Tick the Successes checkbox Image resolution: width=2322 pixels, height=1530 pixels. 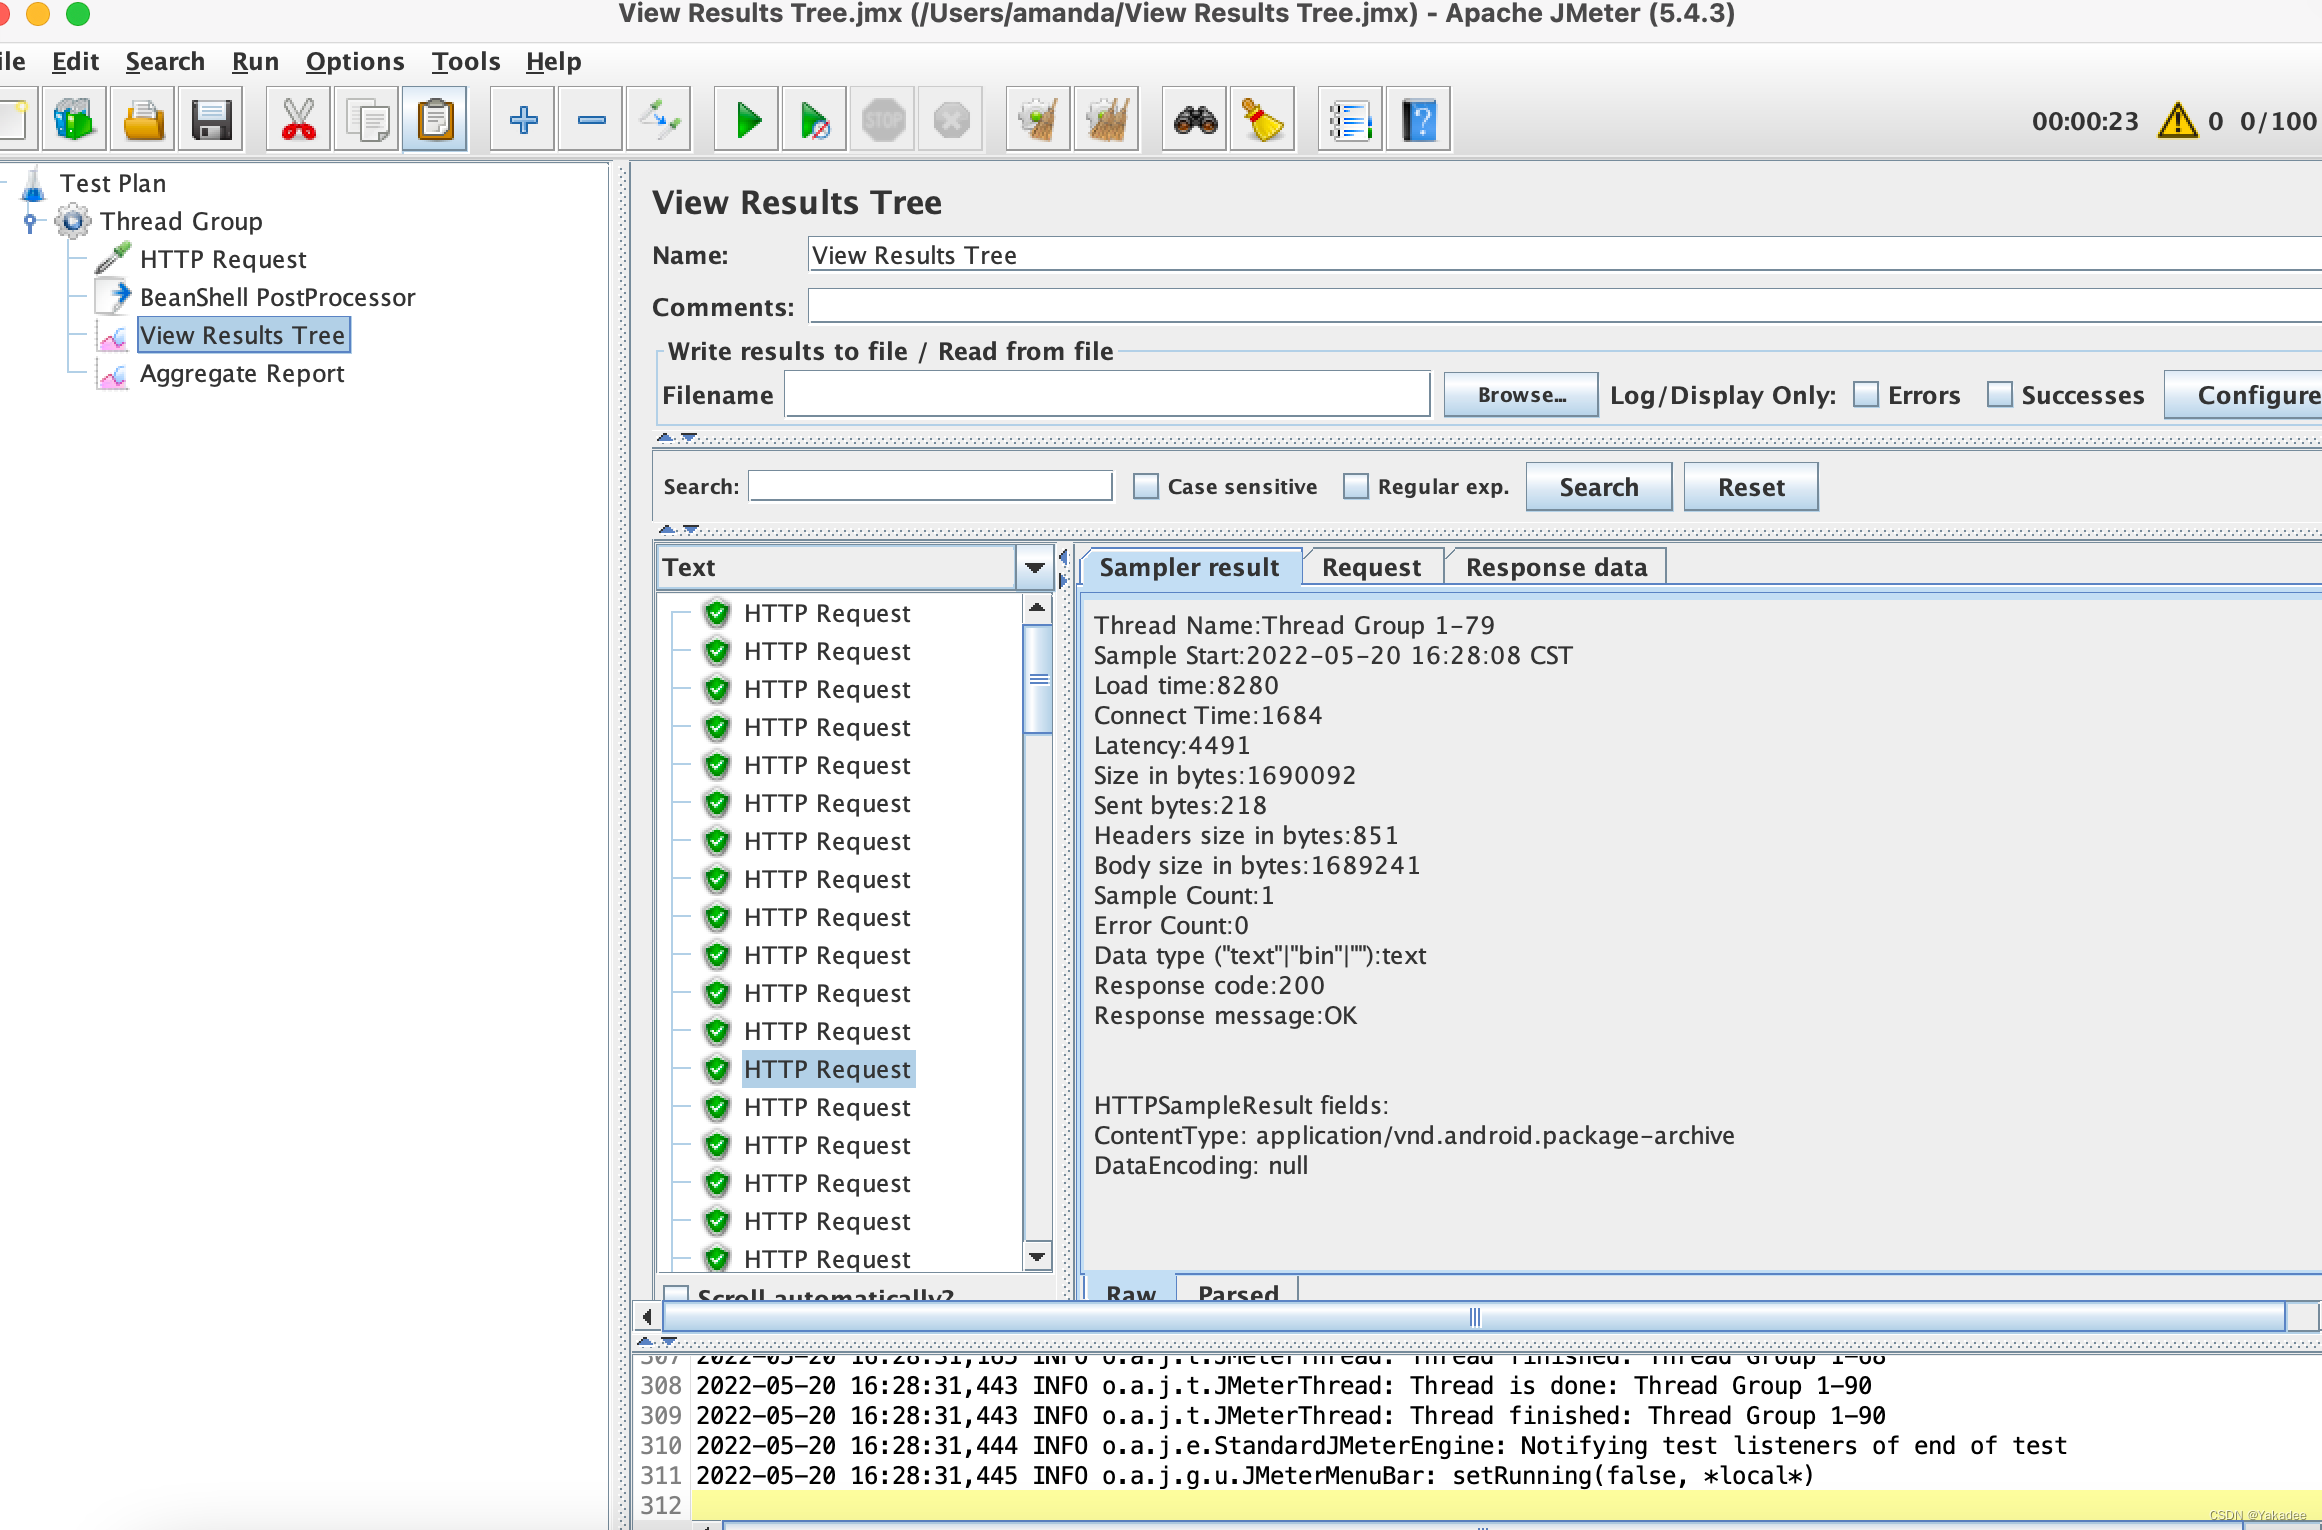coord(1999,395)
